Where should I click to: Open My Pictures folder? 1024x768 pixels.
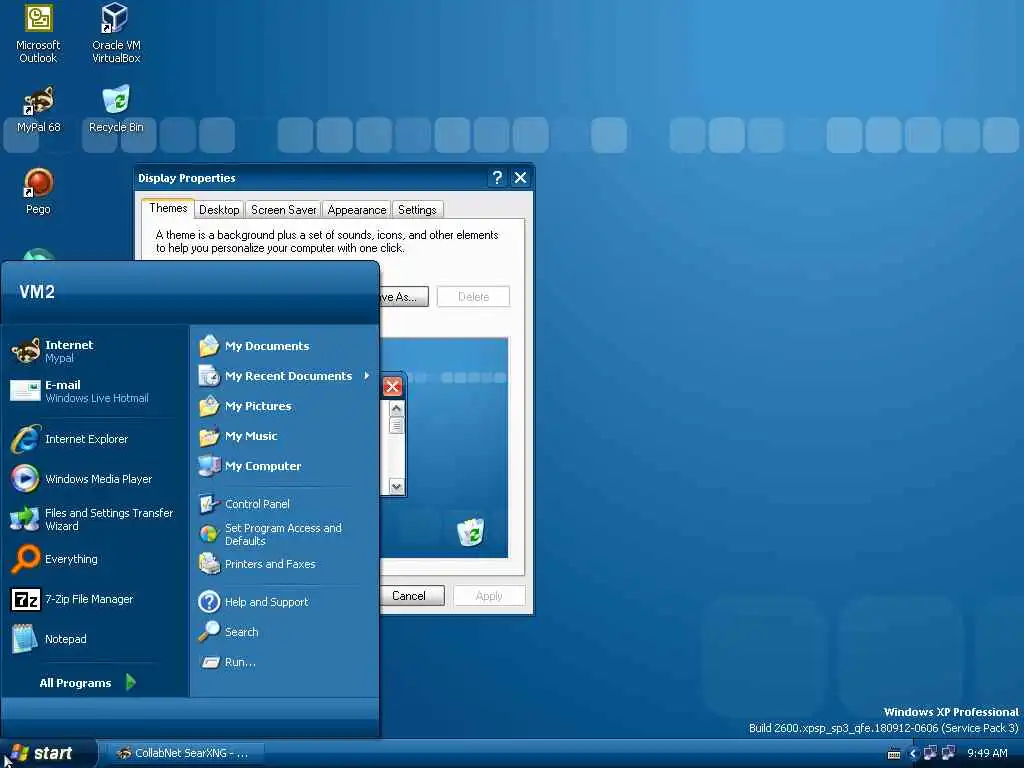tap(284, 406)
